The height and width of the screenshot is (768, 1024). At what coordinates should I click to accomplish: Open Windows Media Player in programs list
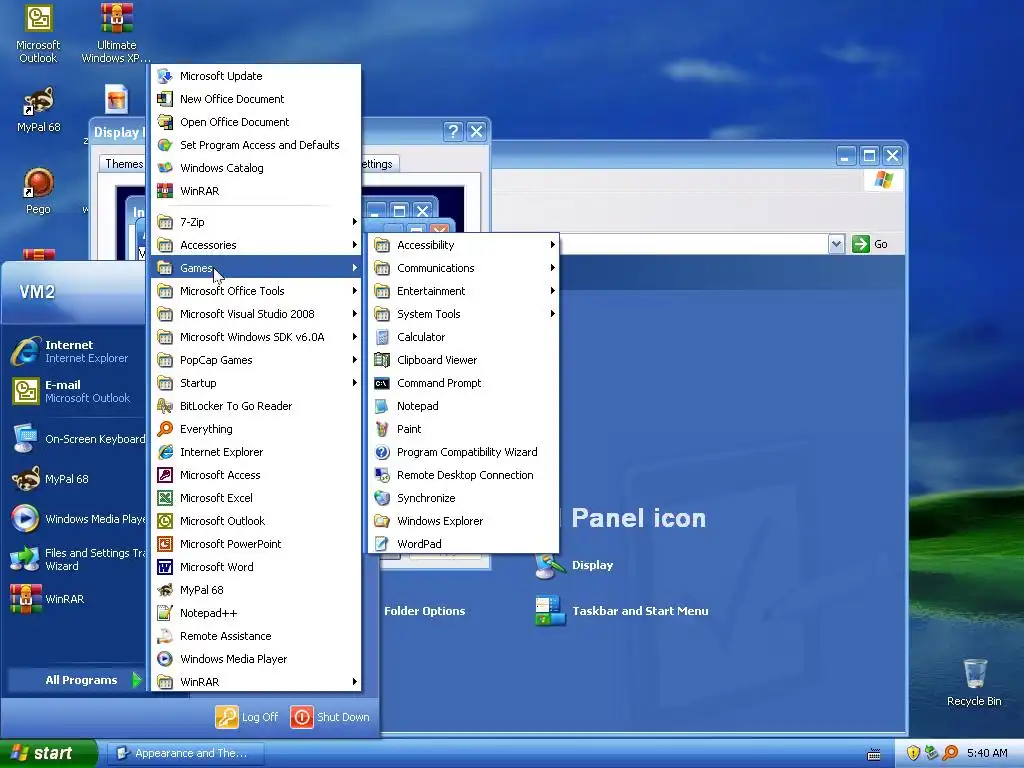[256, 658]
